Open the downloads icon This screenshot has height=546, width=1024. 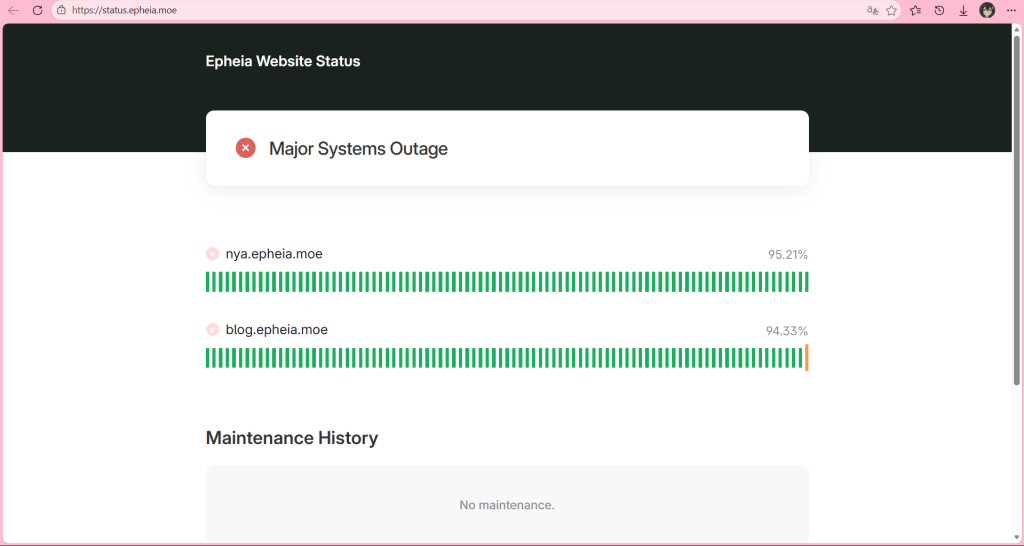coord(963,10)
